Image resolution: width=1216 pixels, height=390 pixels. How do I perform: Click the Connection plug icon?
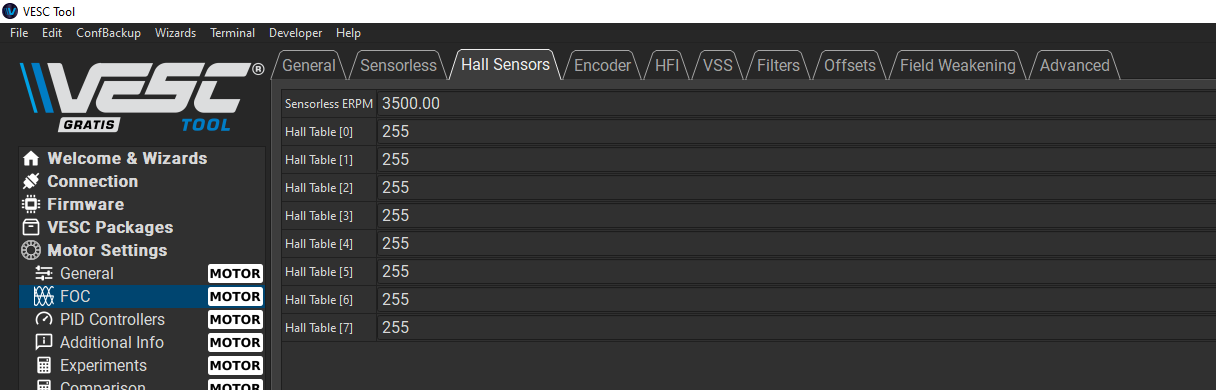pyautogui.click(x=31, y=181)
